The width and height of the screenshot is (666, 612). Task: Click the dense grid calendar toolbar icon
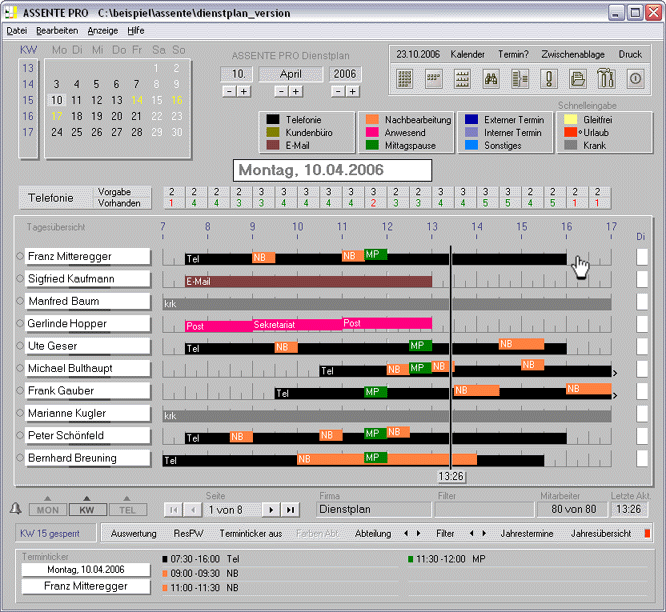(x=404, y=79)
